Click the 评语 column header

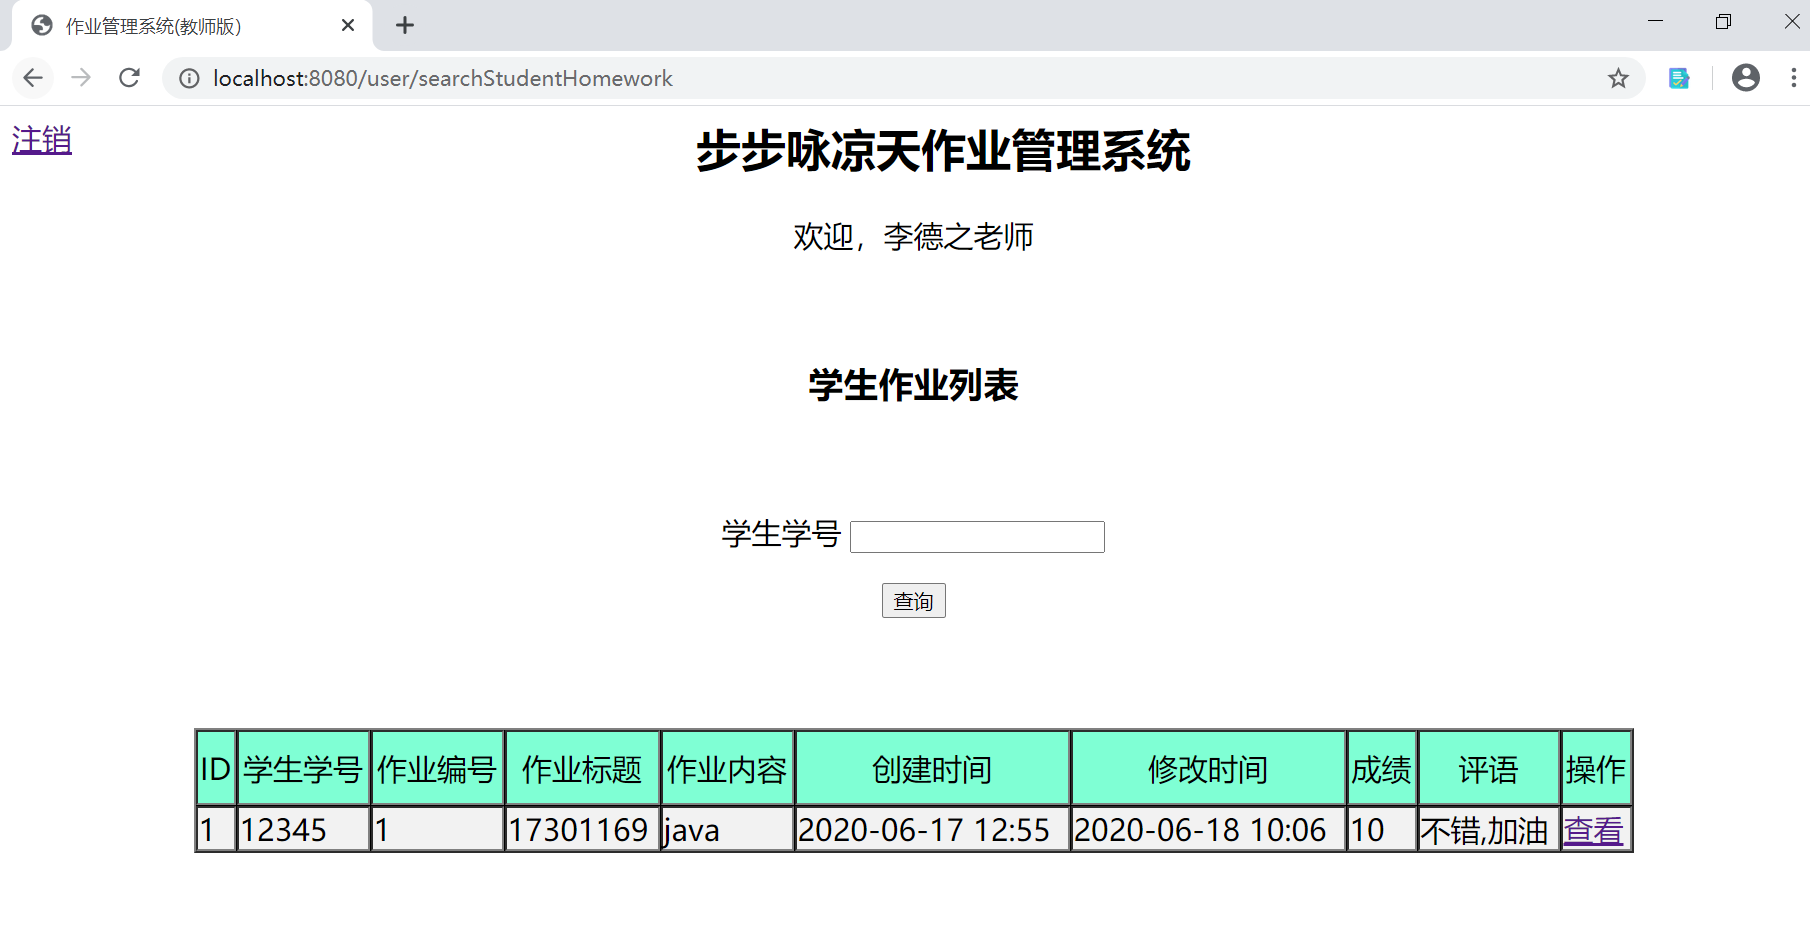click(1489, 769)
